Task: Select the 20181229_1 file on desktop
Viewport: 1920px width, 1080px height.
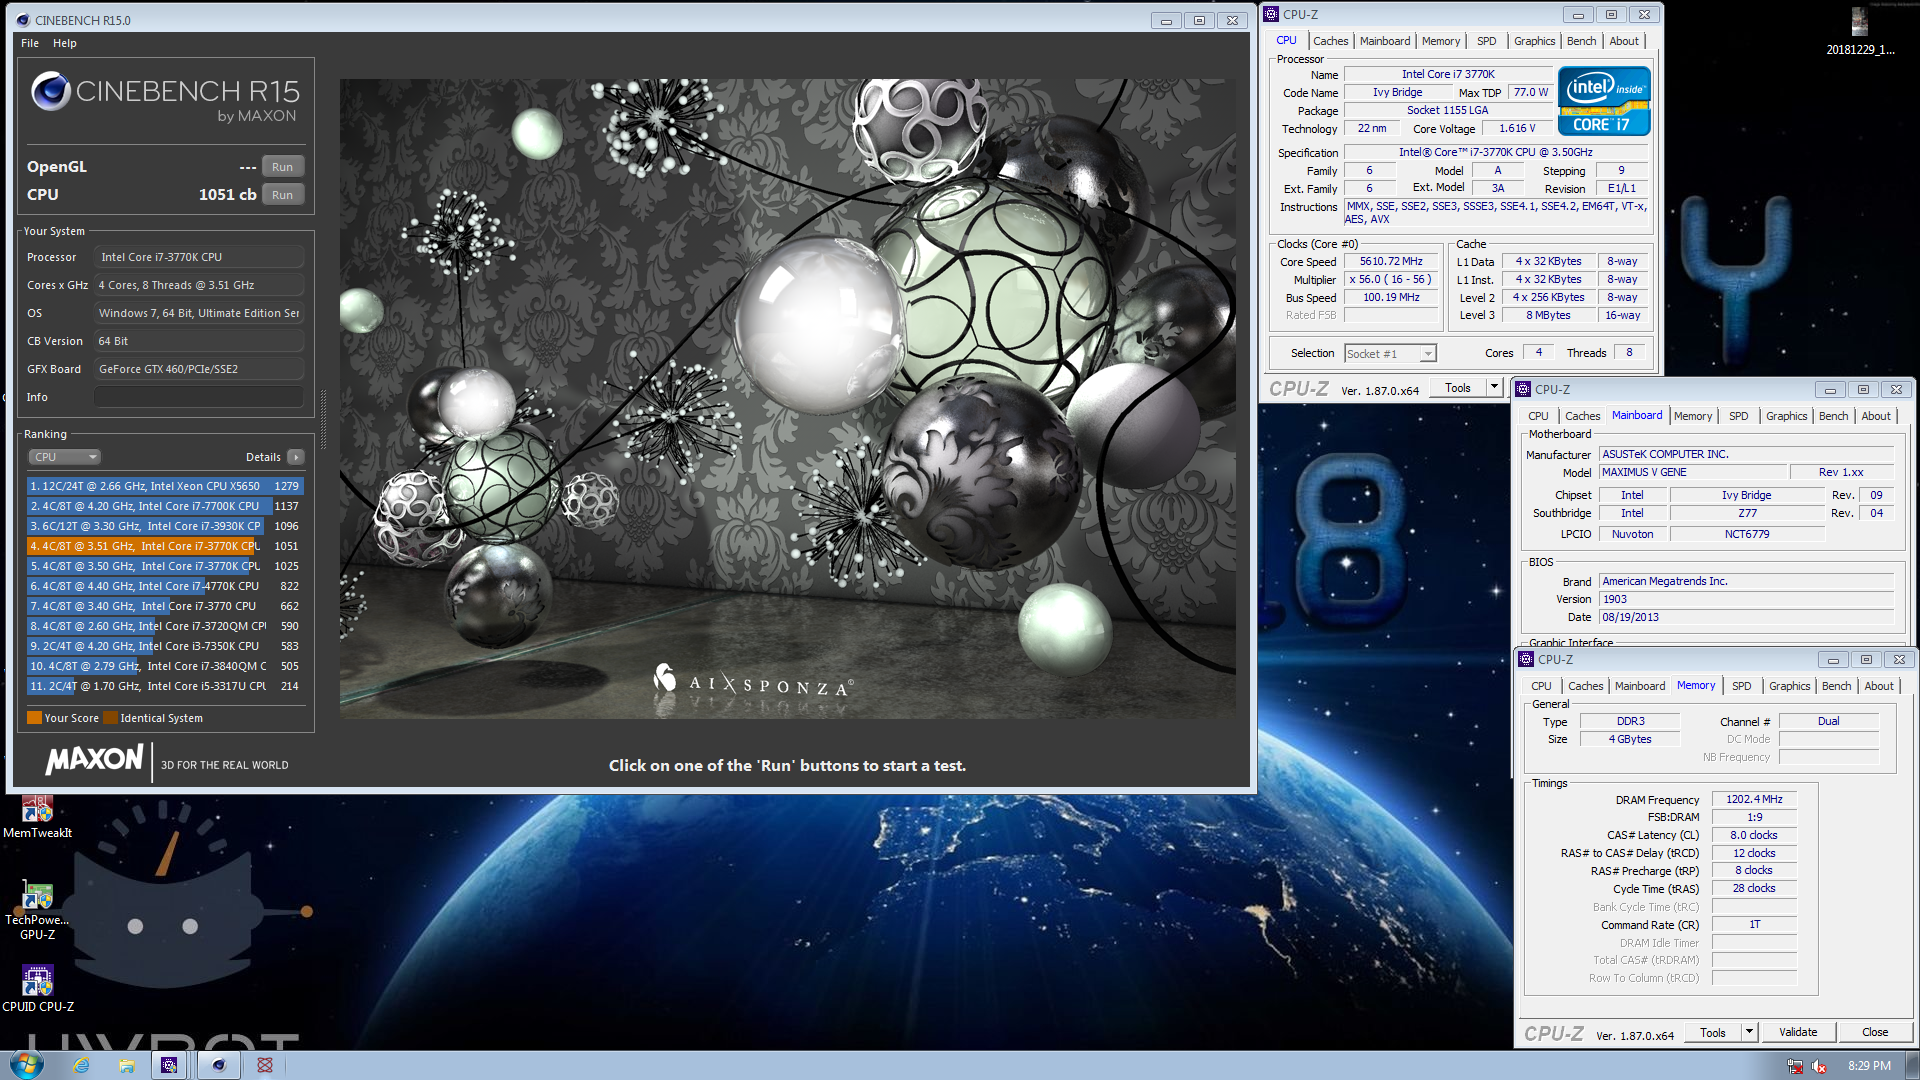Action: click(x=1859, y=31)
